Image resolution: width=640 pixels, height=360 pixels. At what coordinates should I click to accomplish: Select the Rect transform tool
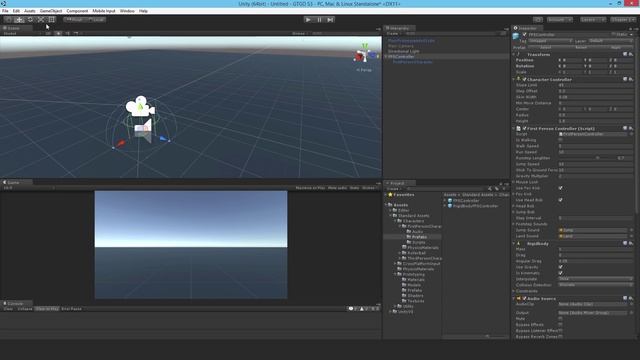(51, 19)
